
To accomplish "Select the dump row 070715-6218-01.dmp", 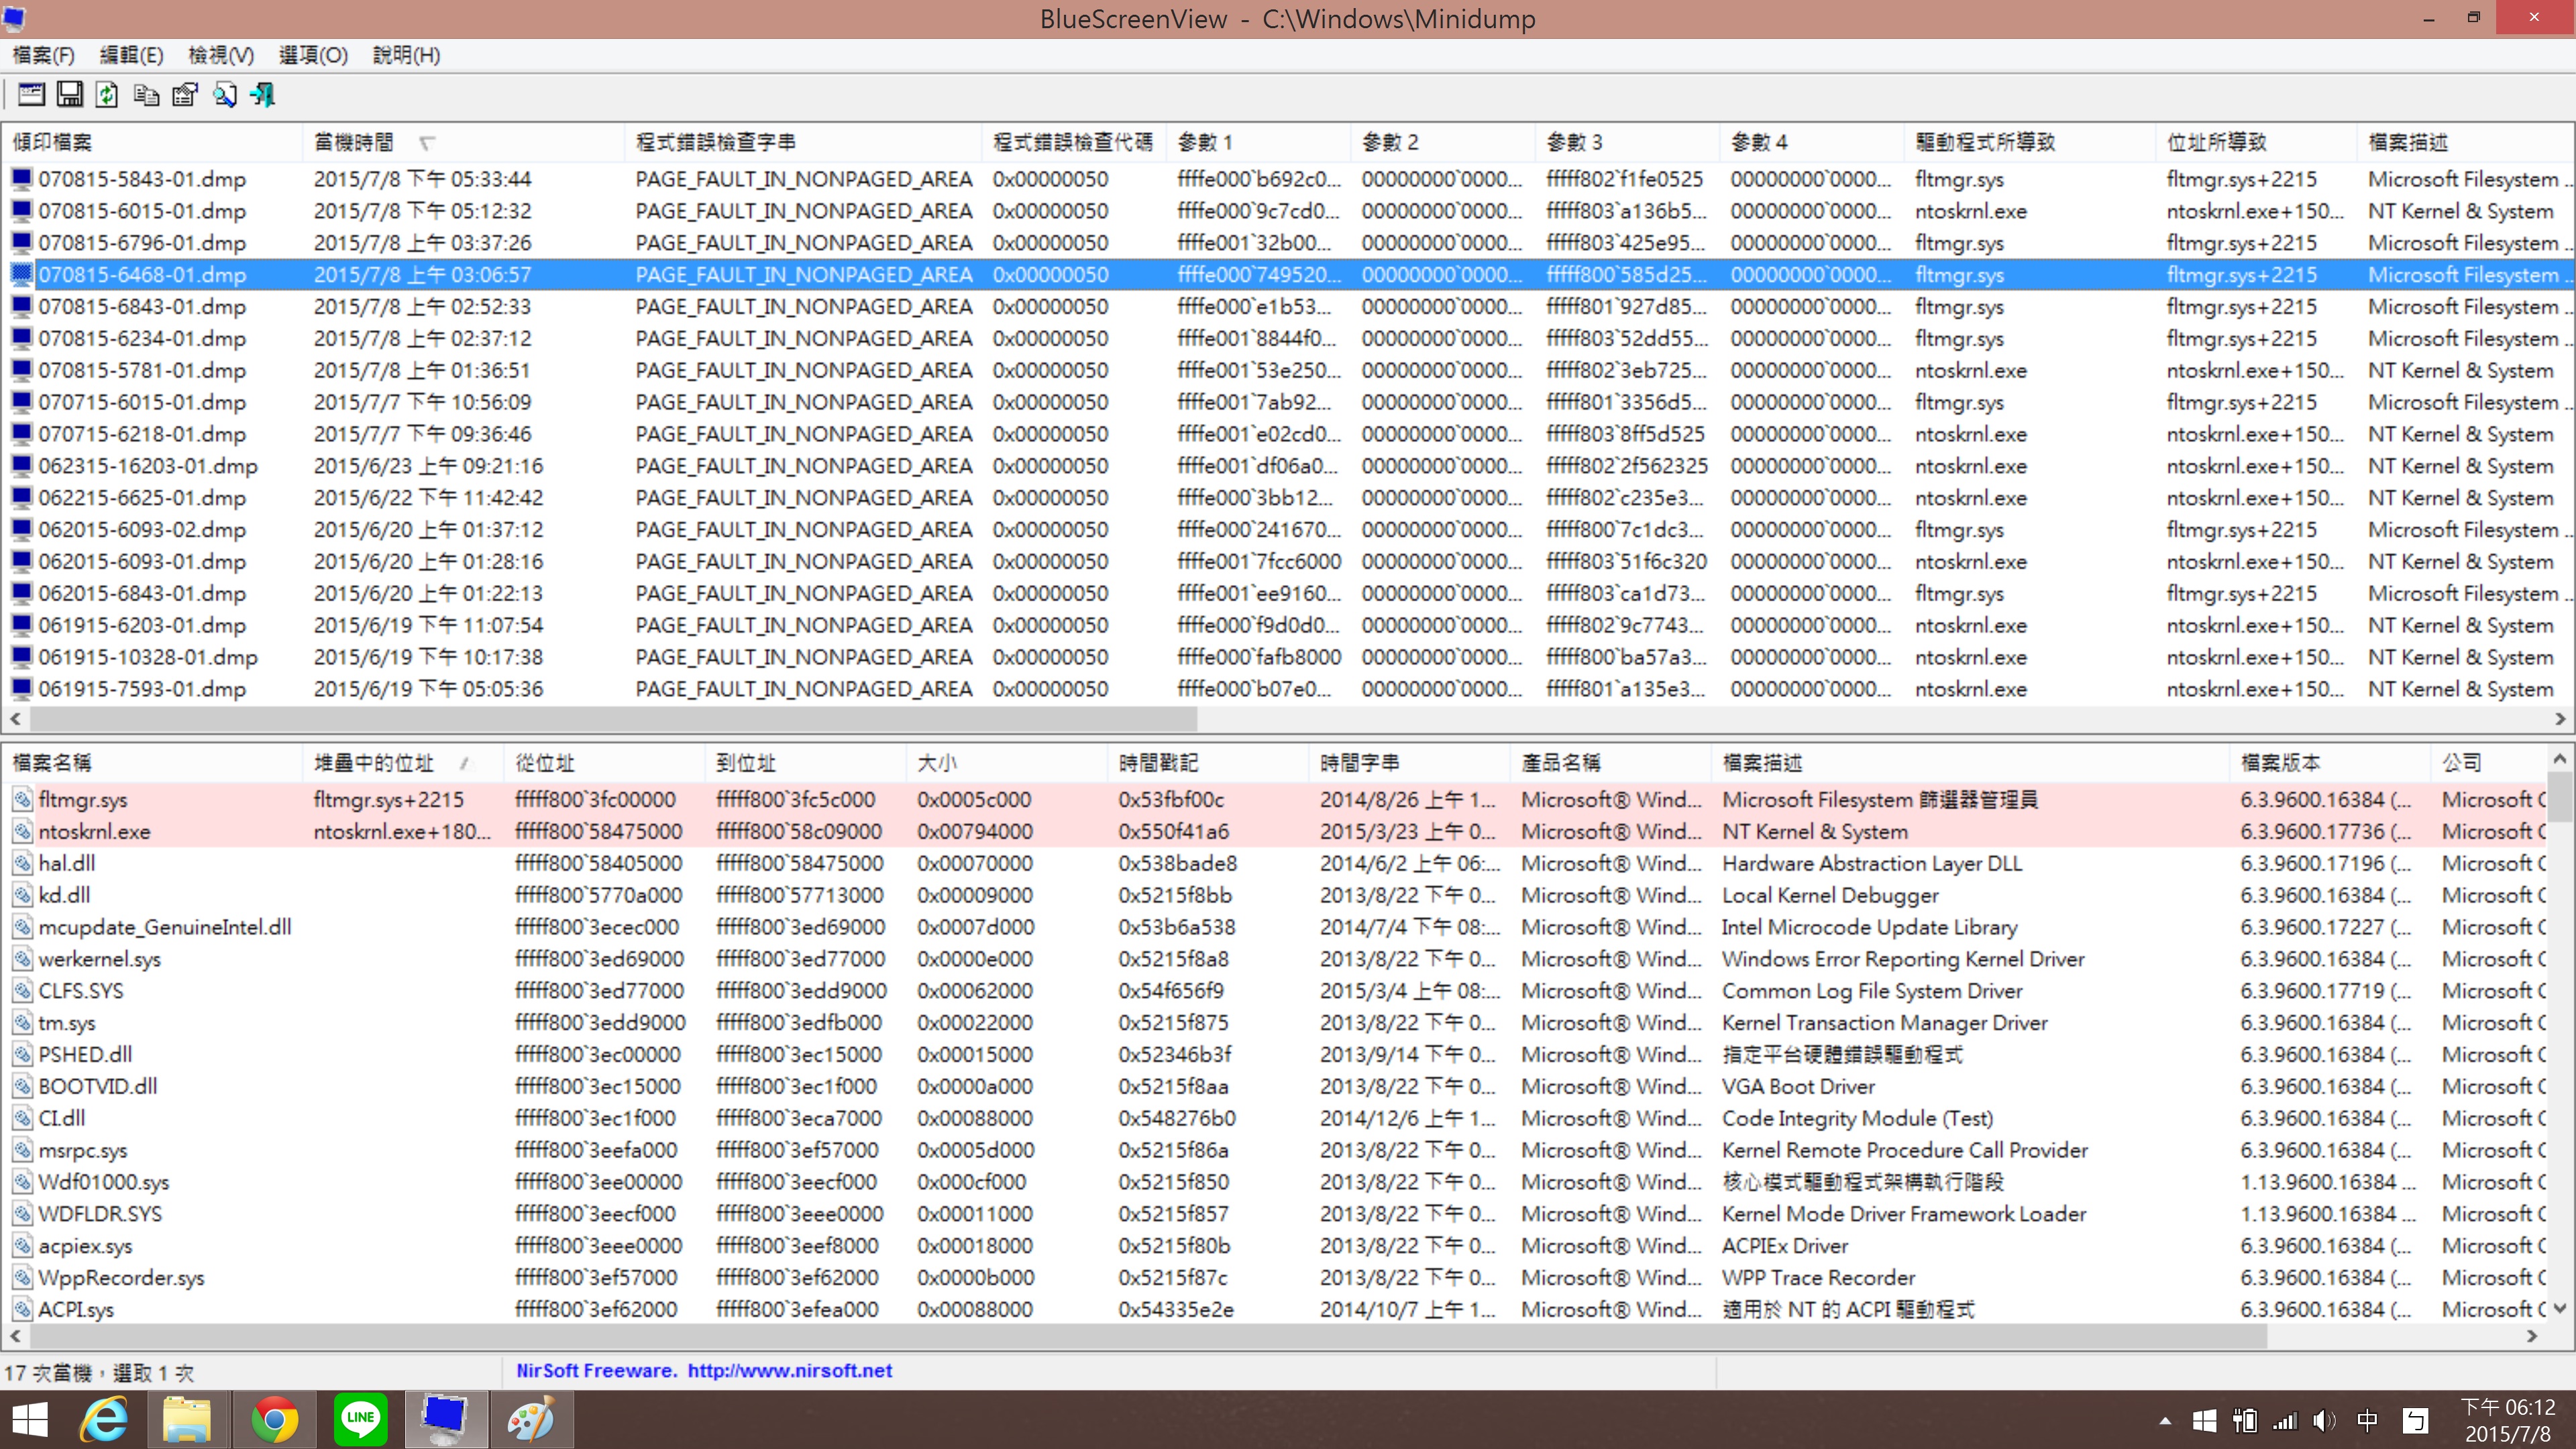I will pyautogui.click(x=1288, y=434).
